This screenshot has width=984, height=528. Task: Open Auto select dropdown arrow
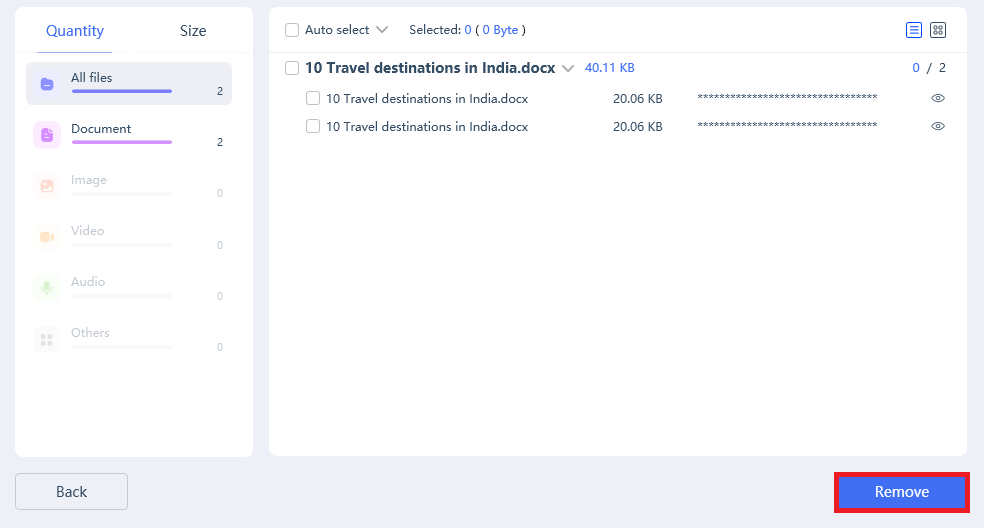381,30
